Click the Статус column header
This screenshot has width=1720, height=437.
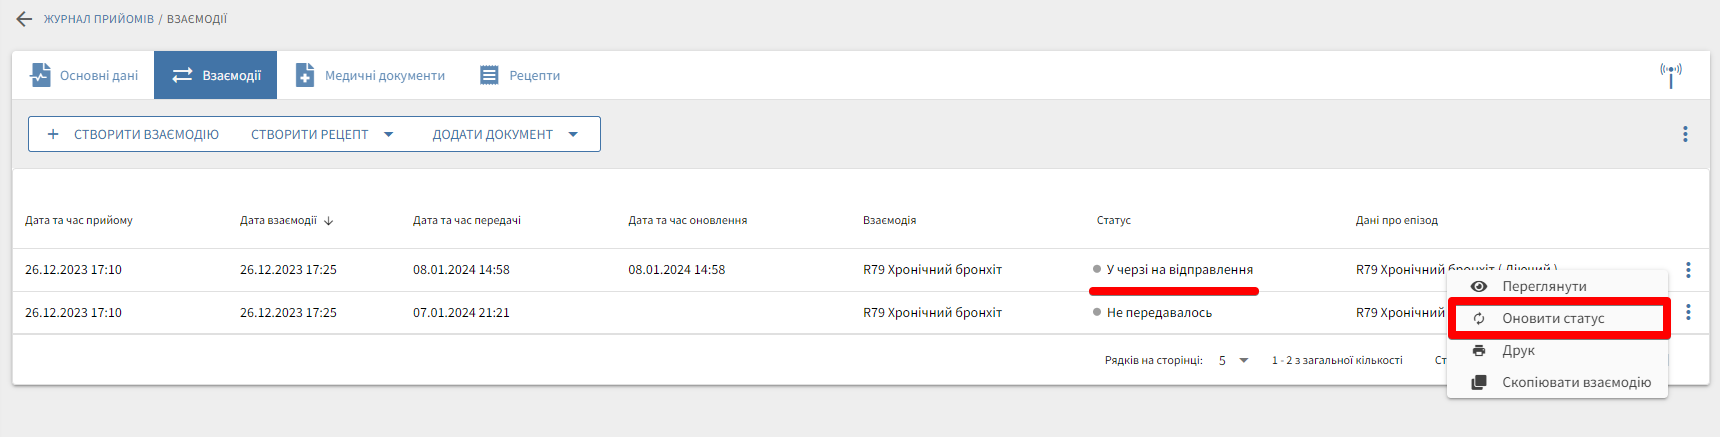1113,221
